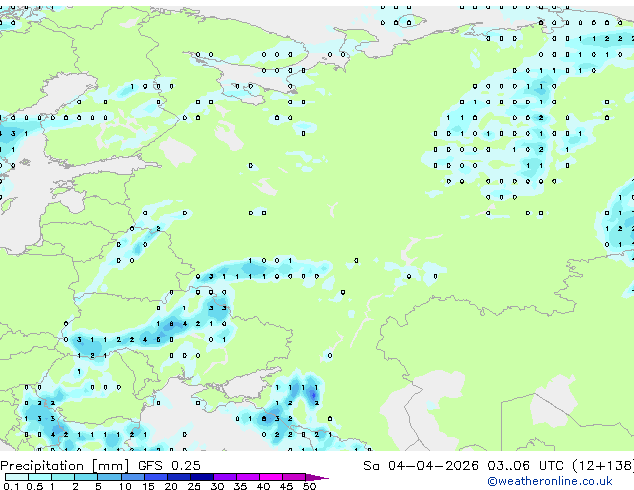The image size is (634, 490).
Task: Select the 0.1–0.5 mm legend color
Action: pos(17,477)
